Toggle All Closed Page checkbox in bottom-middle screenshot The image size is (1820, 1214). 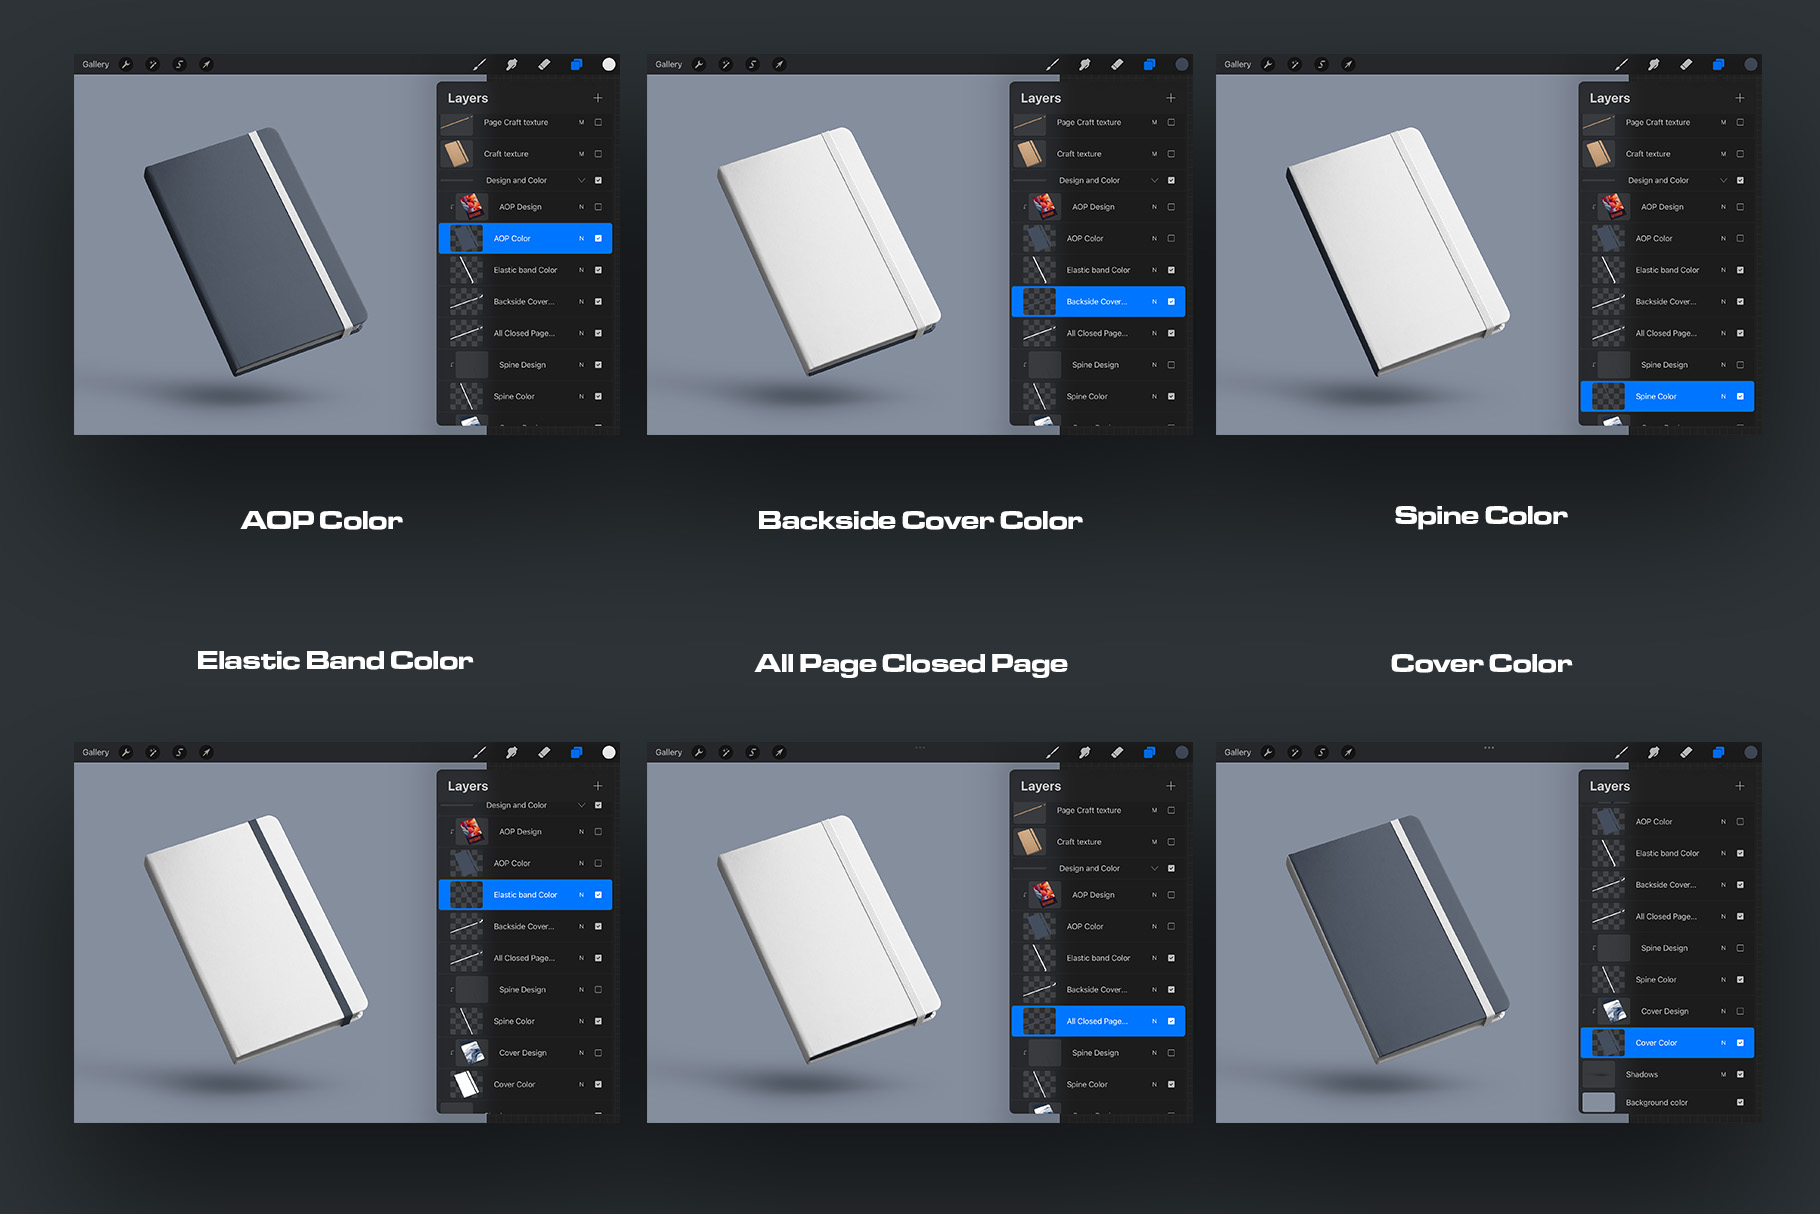tap(1171, 1021)
